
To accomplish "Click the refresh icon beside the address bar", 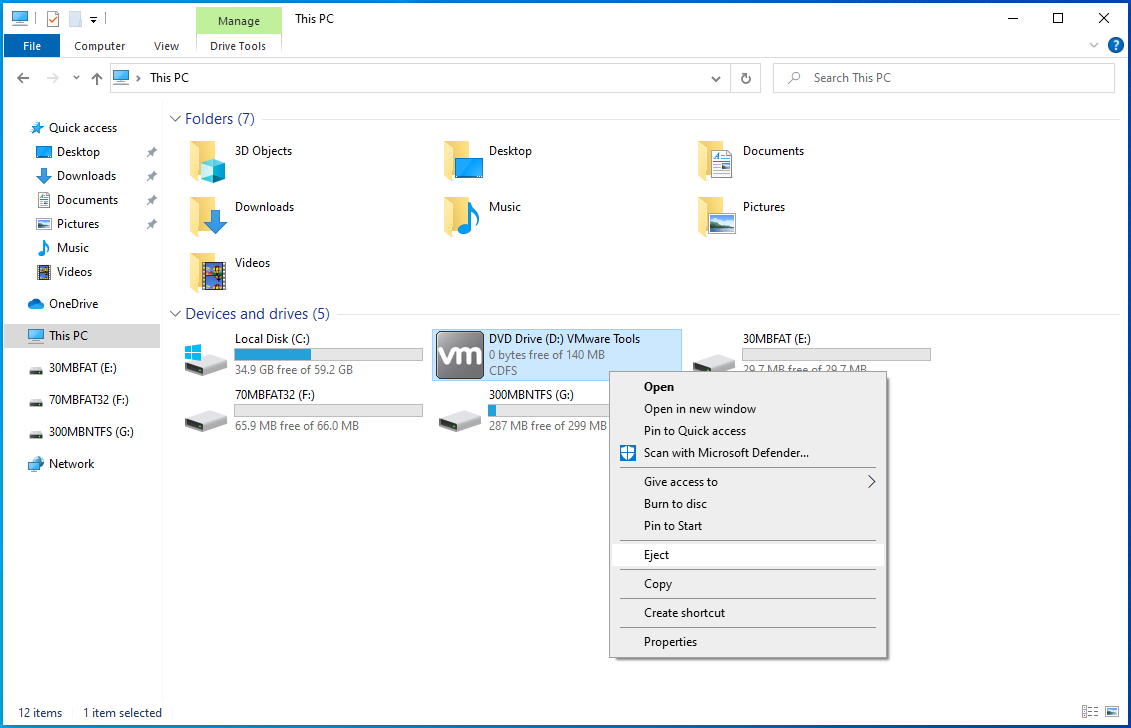I will coord(746,77).
